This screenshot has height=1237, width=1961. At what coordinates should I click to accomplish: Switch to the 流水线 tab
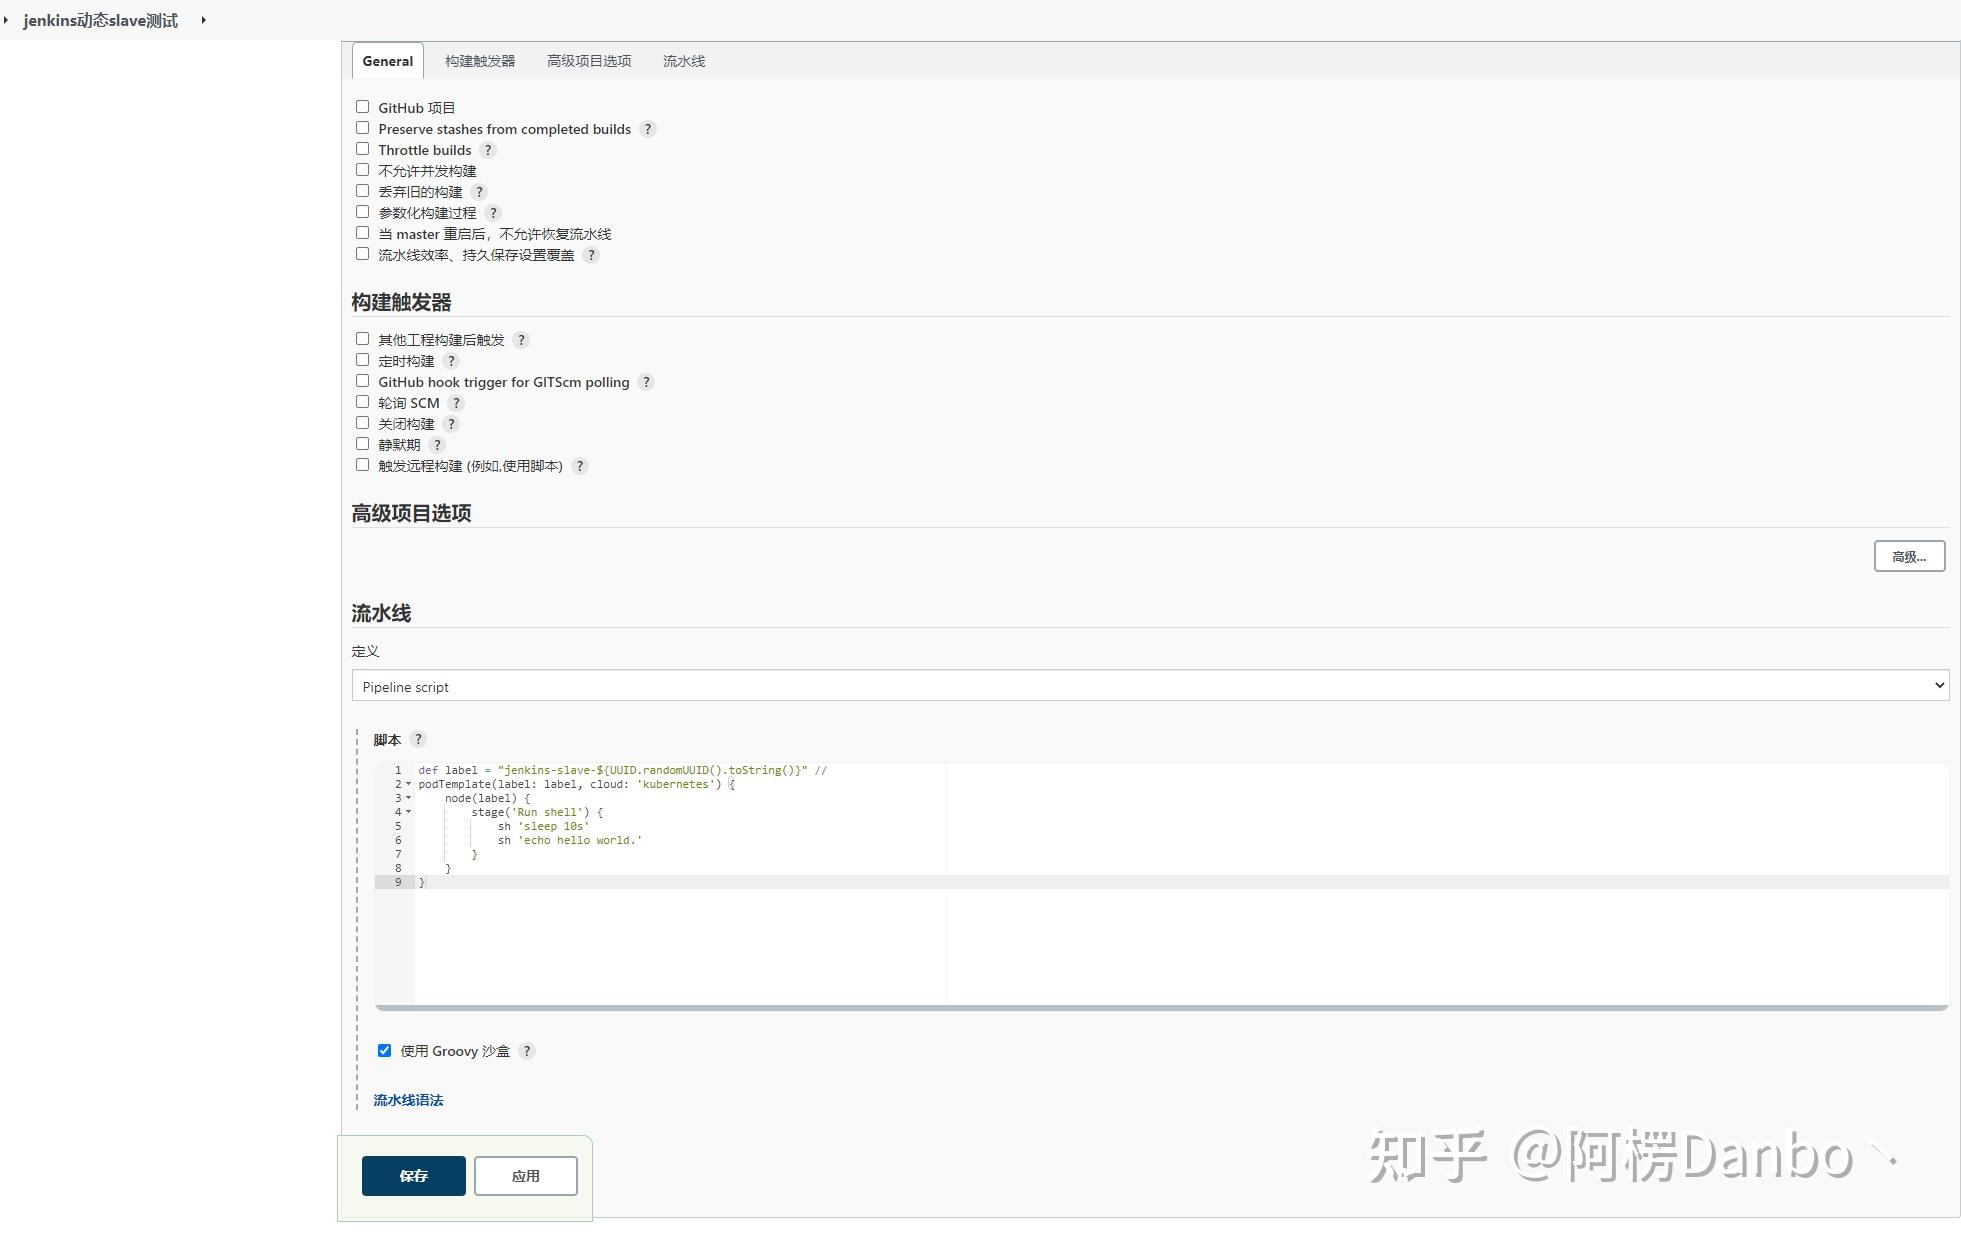point(683,61)
